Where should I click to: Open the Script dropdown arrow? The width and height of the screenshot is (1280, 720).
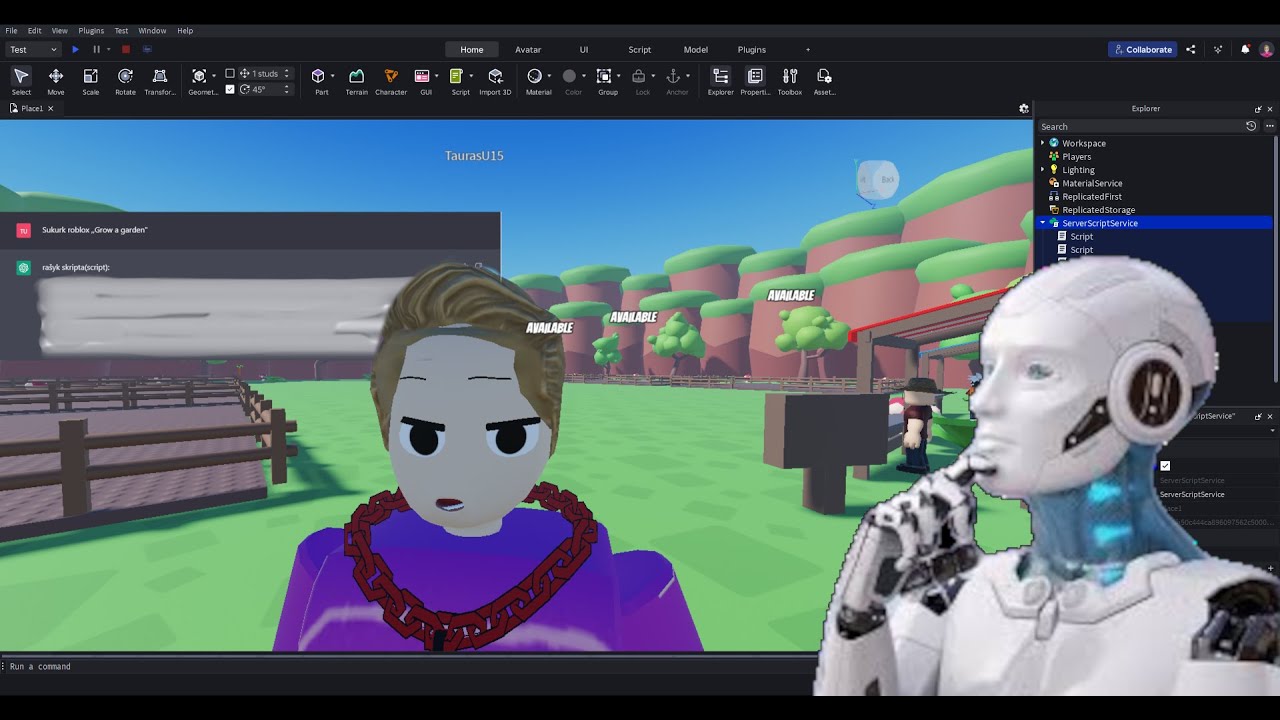(471, 76)
